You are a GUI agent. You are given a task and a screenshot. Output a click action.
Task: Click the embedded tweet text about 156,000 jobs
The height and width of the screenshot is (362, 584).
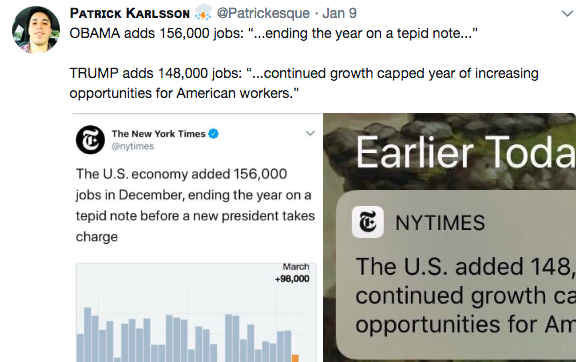coord(195,205)
